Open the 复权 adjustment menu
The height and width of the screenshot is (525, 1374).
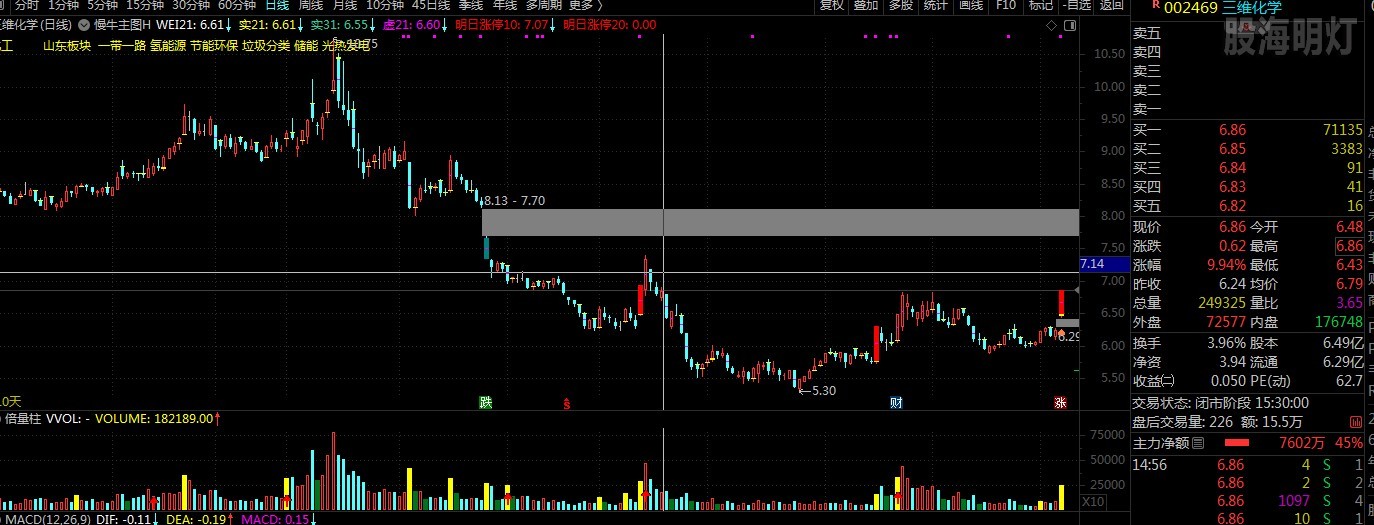pos(831,5)
